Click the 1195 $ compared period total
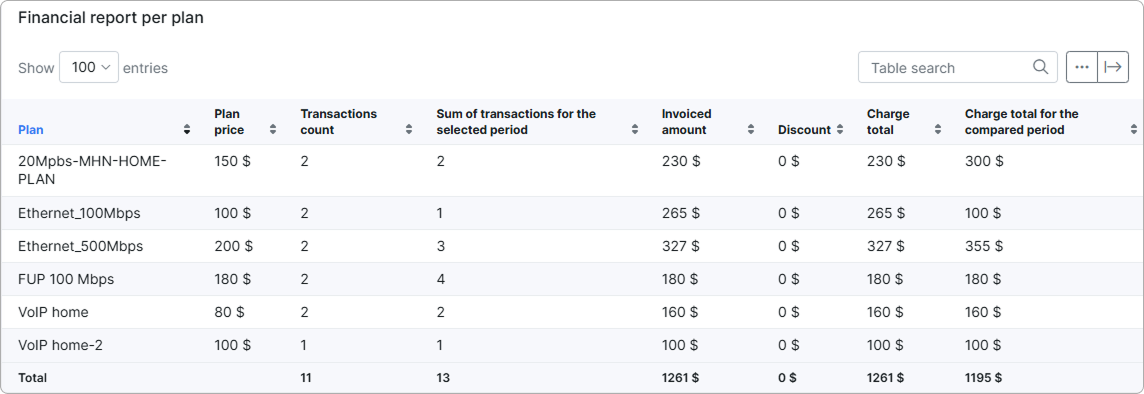The image size is (1144, 394). 983,378
